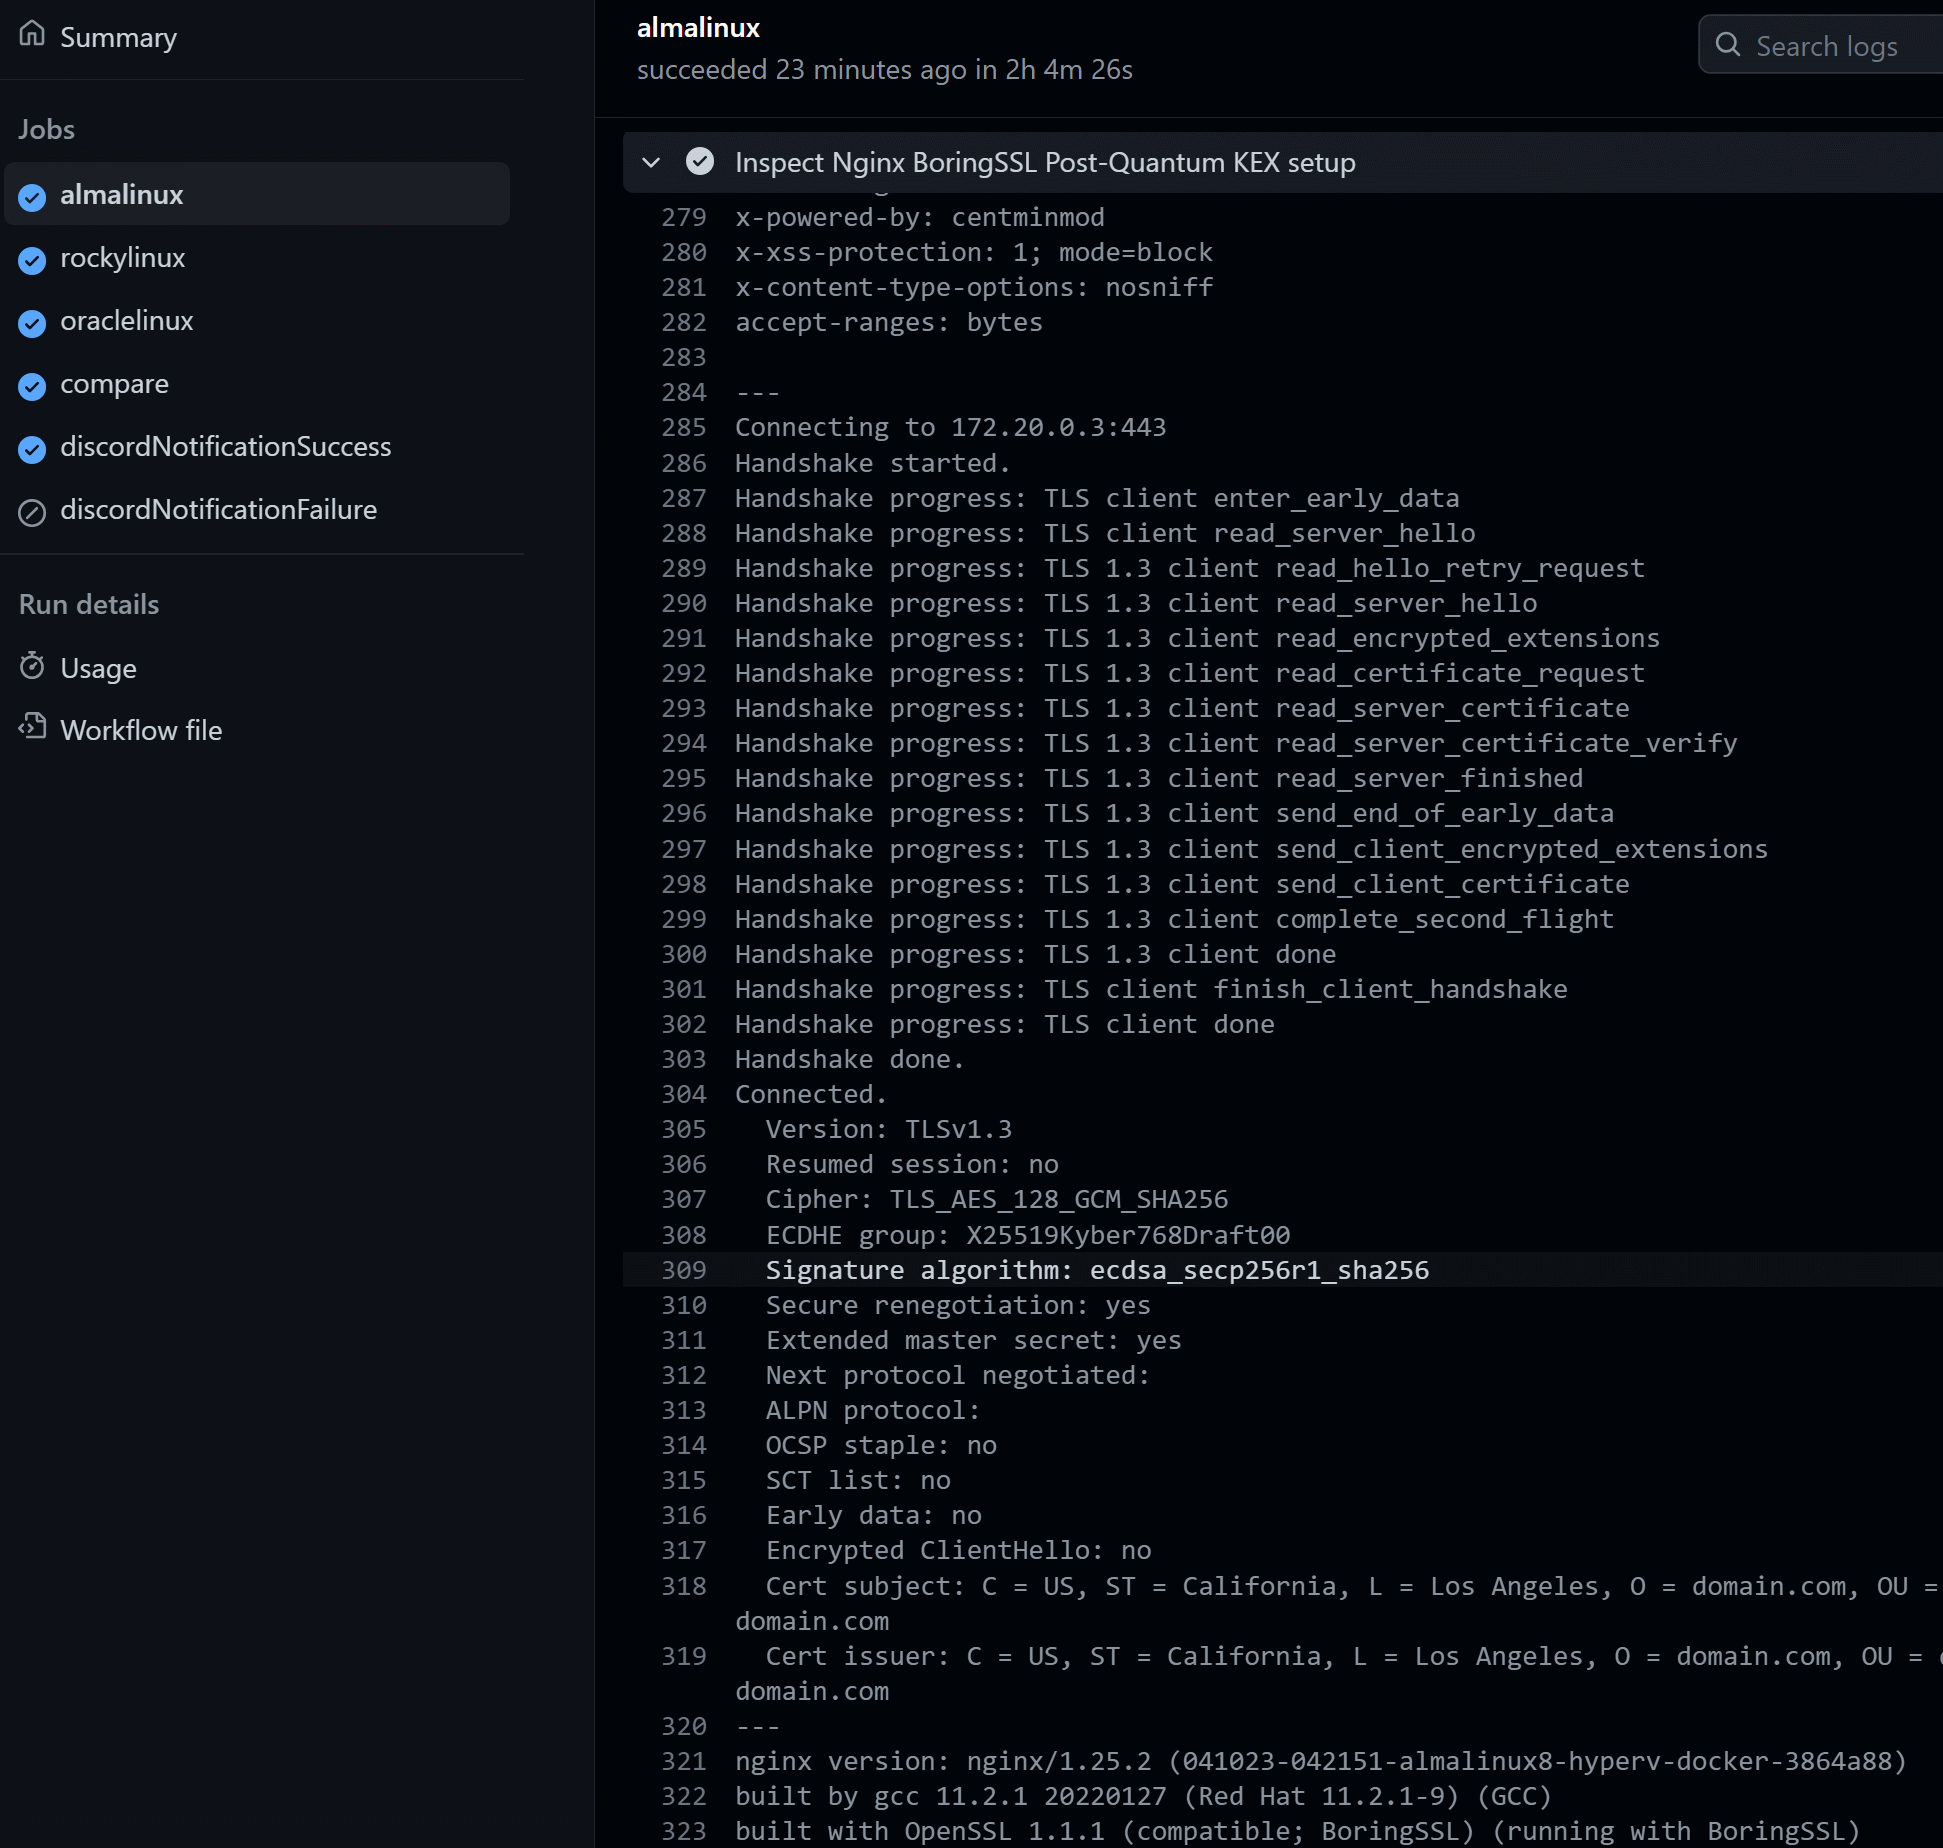Click the rockylinux success checkmark icon
The height and width of the screenshot is (1848, 1943).
(32, 260)
